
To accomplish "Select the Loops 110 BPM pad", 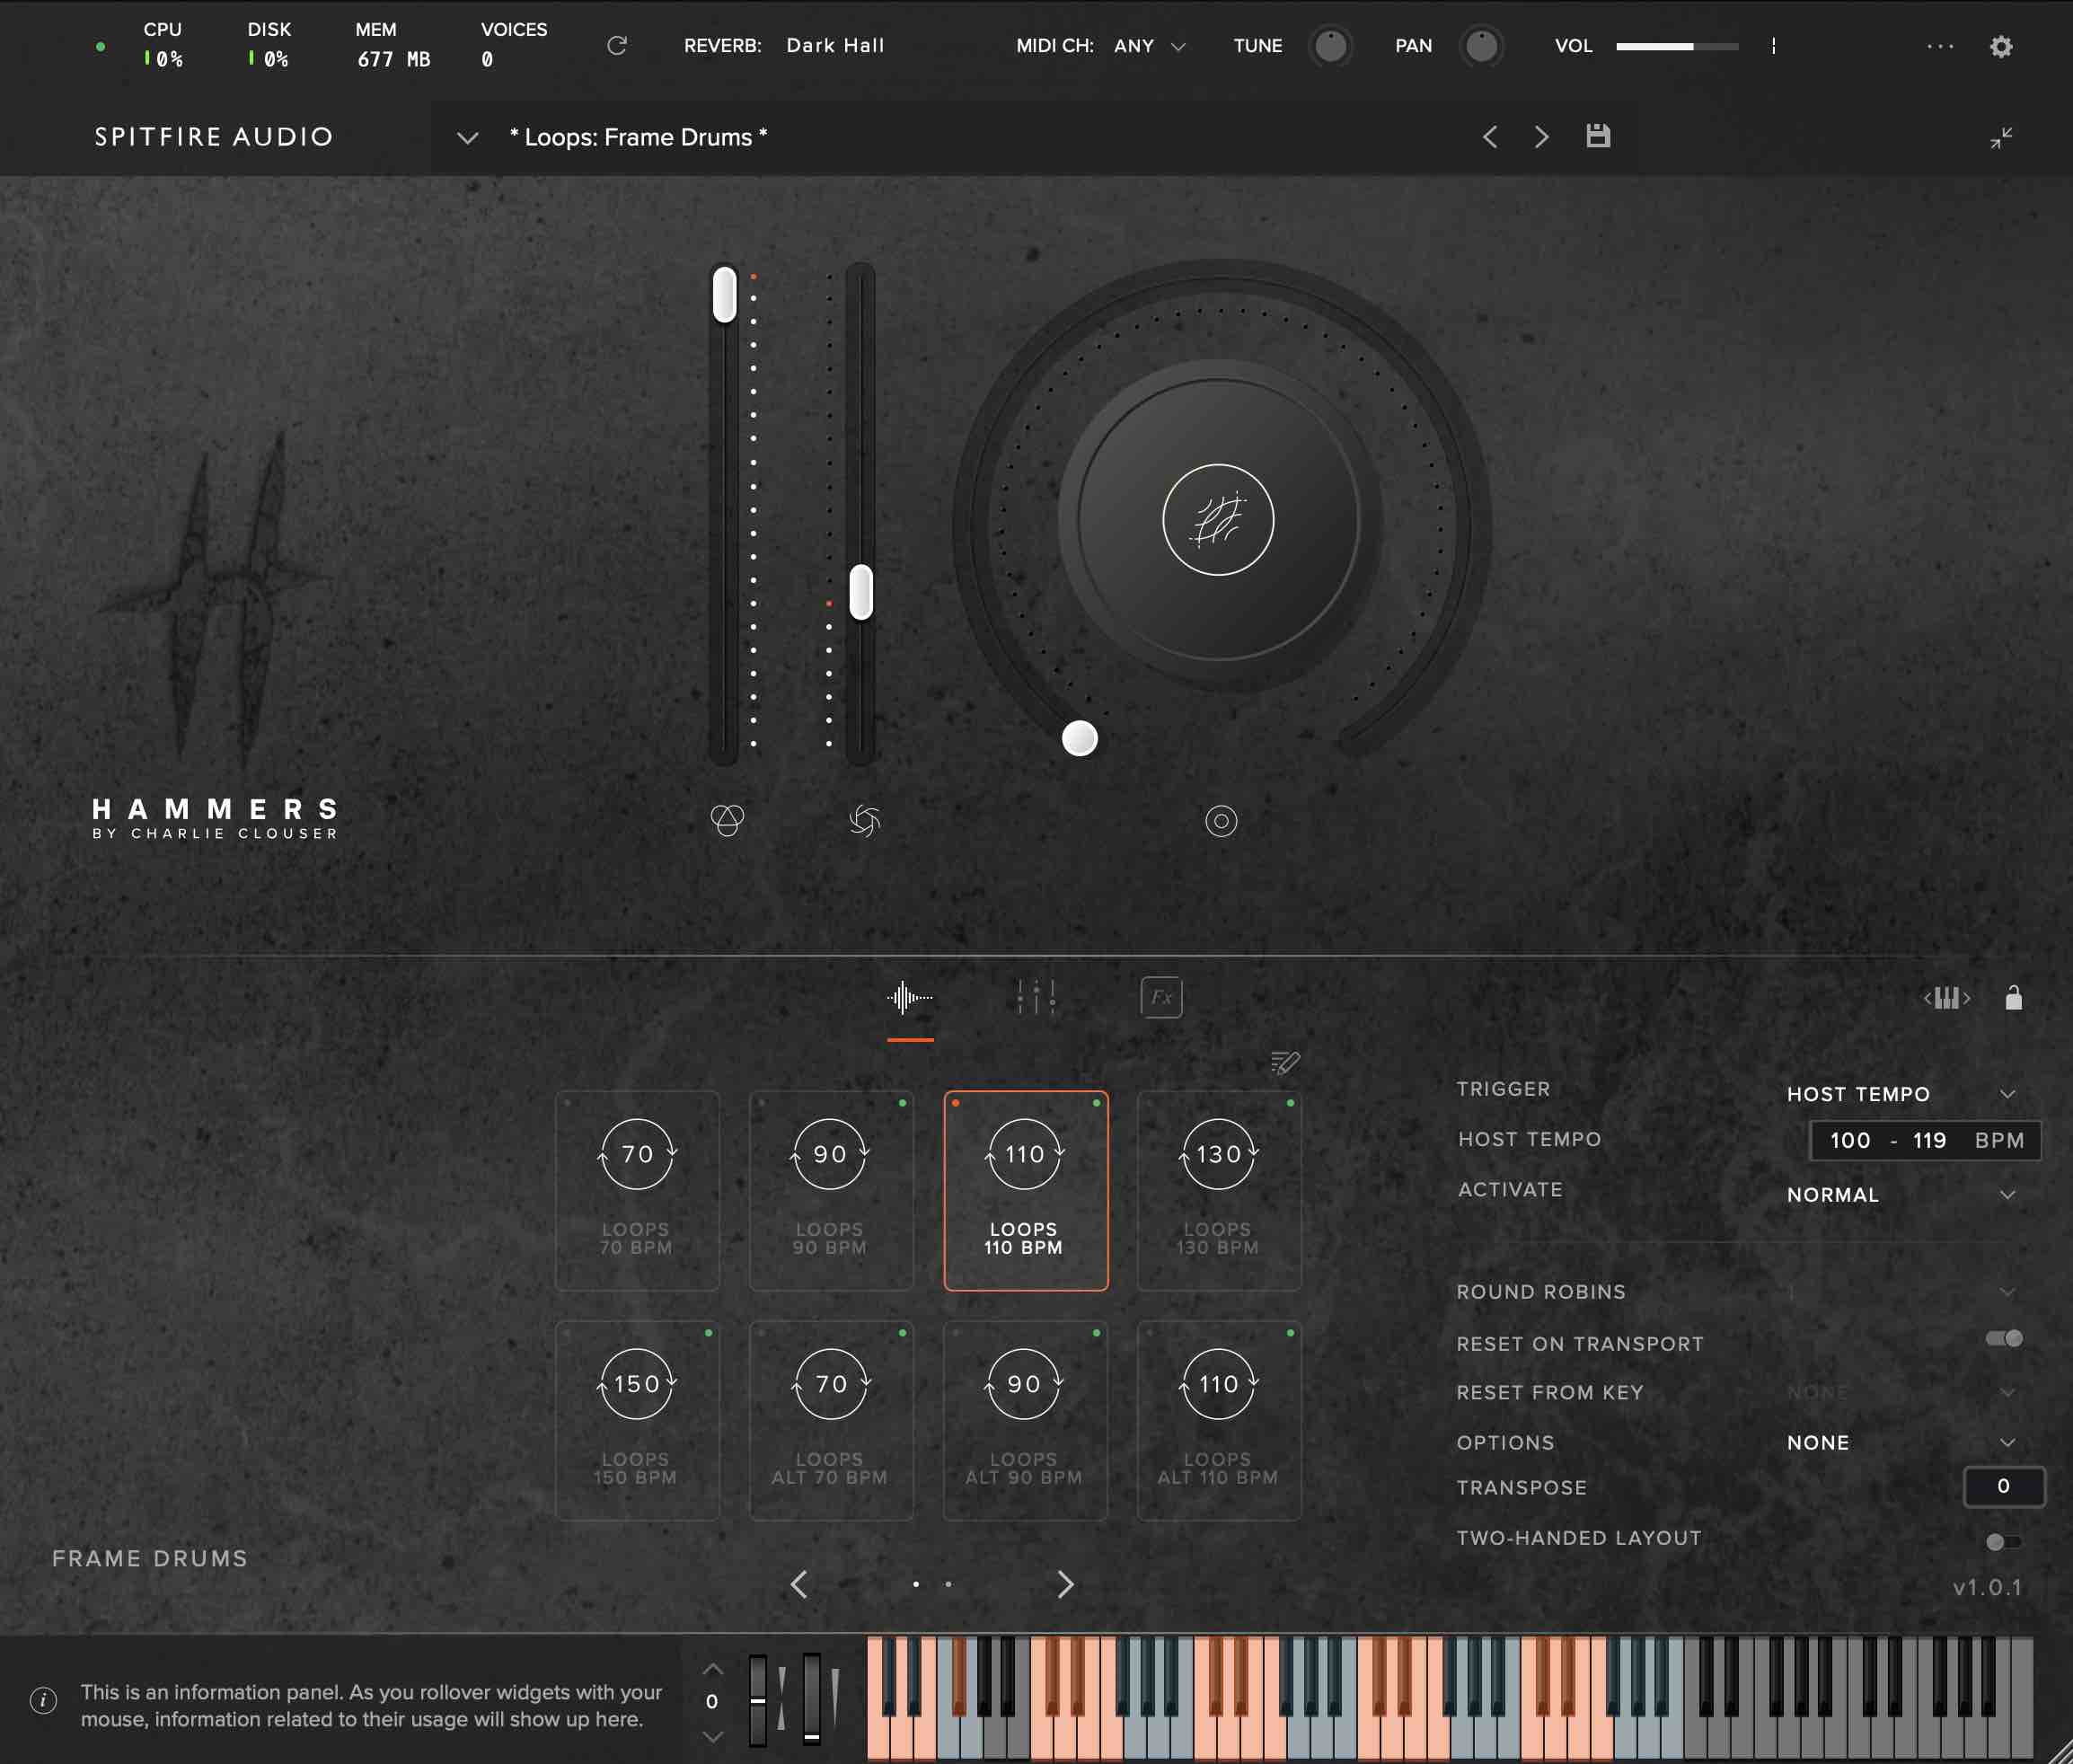I will (x=1025, y=1191).
